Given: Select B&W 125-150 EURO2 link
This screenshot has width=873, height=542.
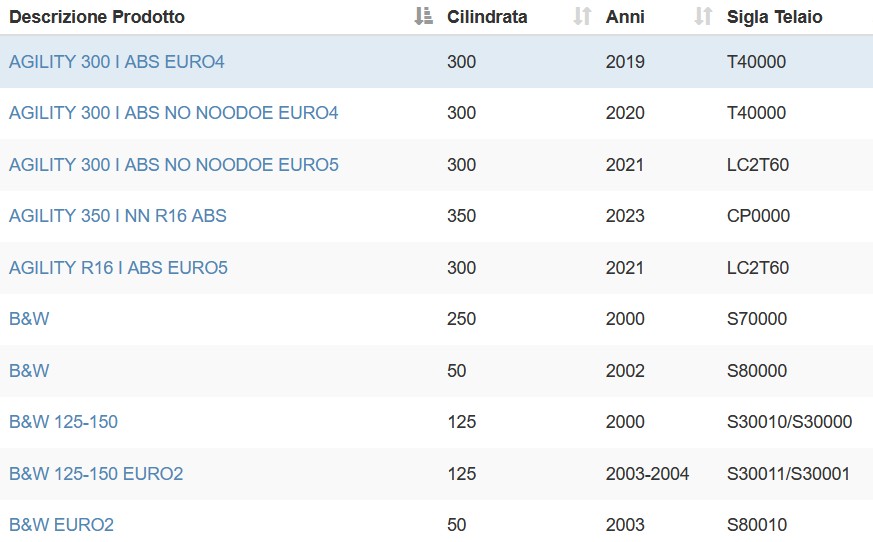Looking at the screenshot, I should tap(96, 473).
